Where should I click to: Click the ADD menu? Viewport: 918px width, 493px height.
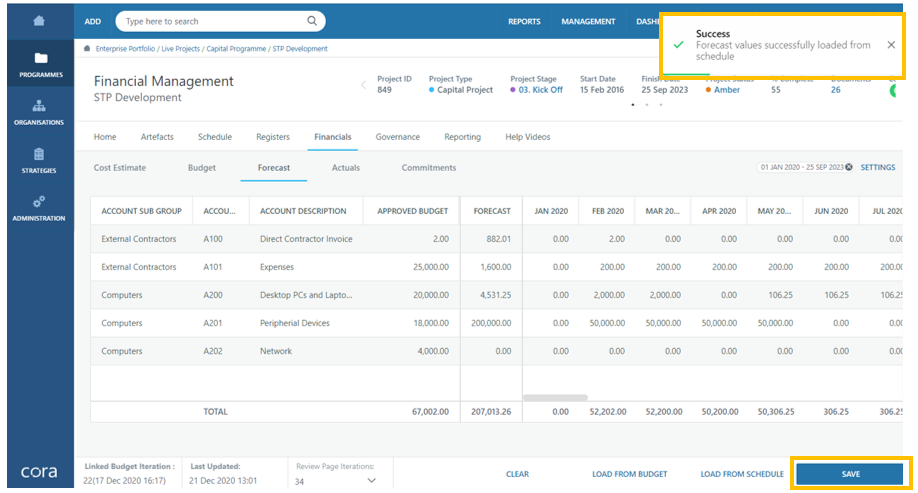click(93, 21)
